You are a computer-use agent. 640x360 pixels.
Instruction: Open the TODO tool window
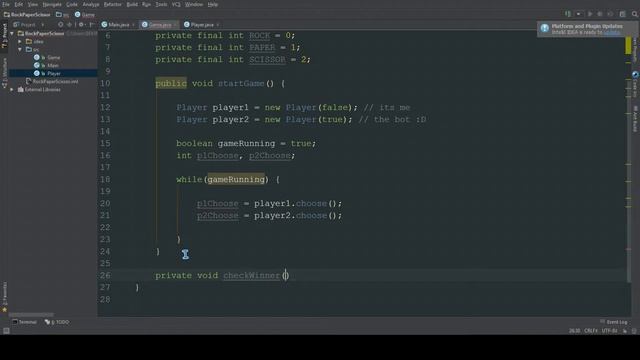click(57, 322)
